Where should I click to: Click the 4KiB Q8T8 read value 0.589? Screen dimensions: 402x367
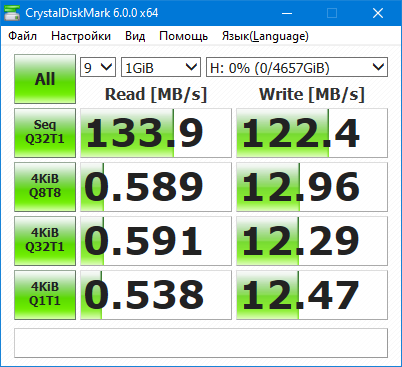coord(156,187)
